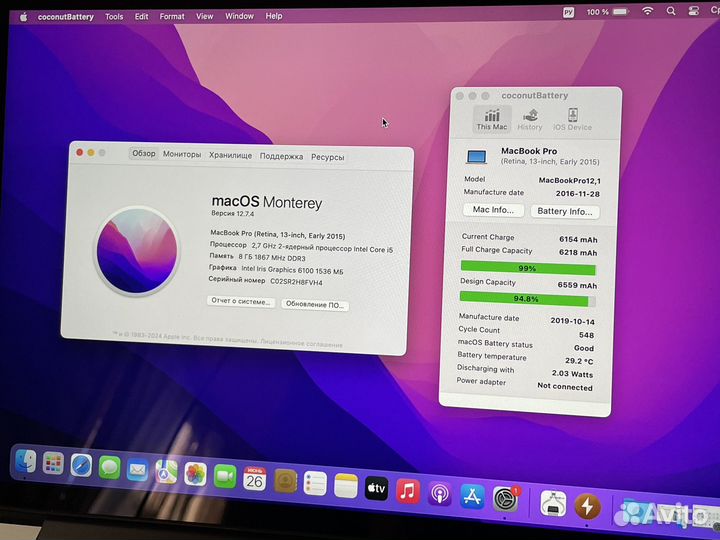Open Finder from the Dock
This screenshot has width=720, height=540.
point(26,461)
